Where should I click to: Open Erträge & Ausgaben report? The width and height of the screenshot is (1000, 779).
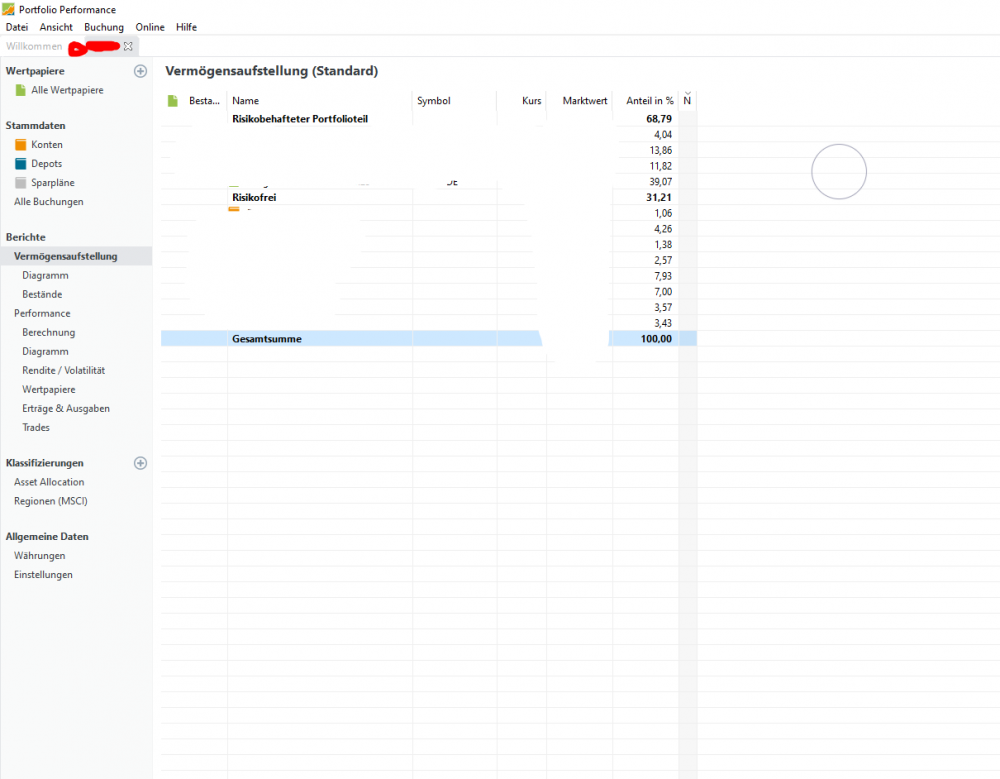tap(66, 408)
